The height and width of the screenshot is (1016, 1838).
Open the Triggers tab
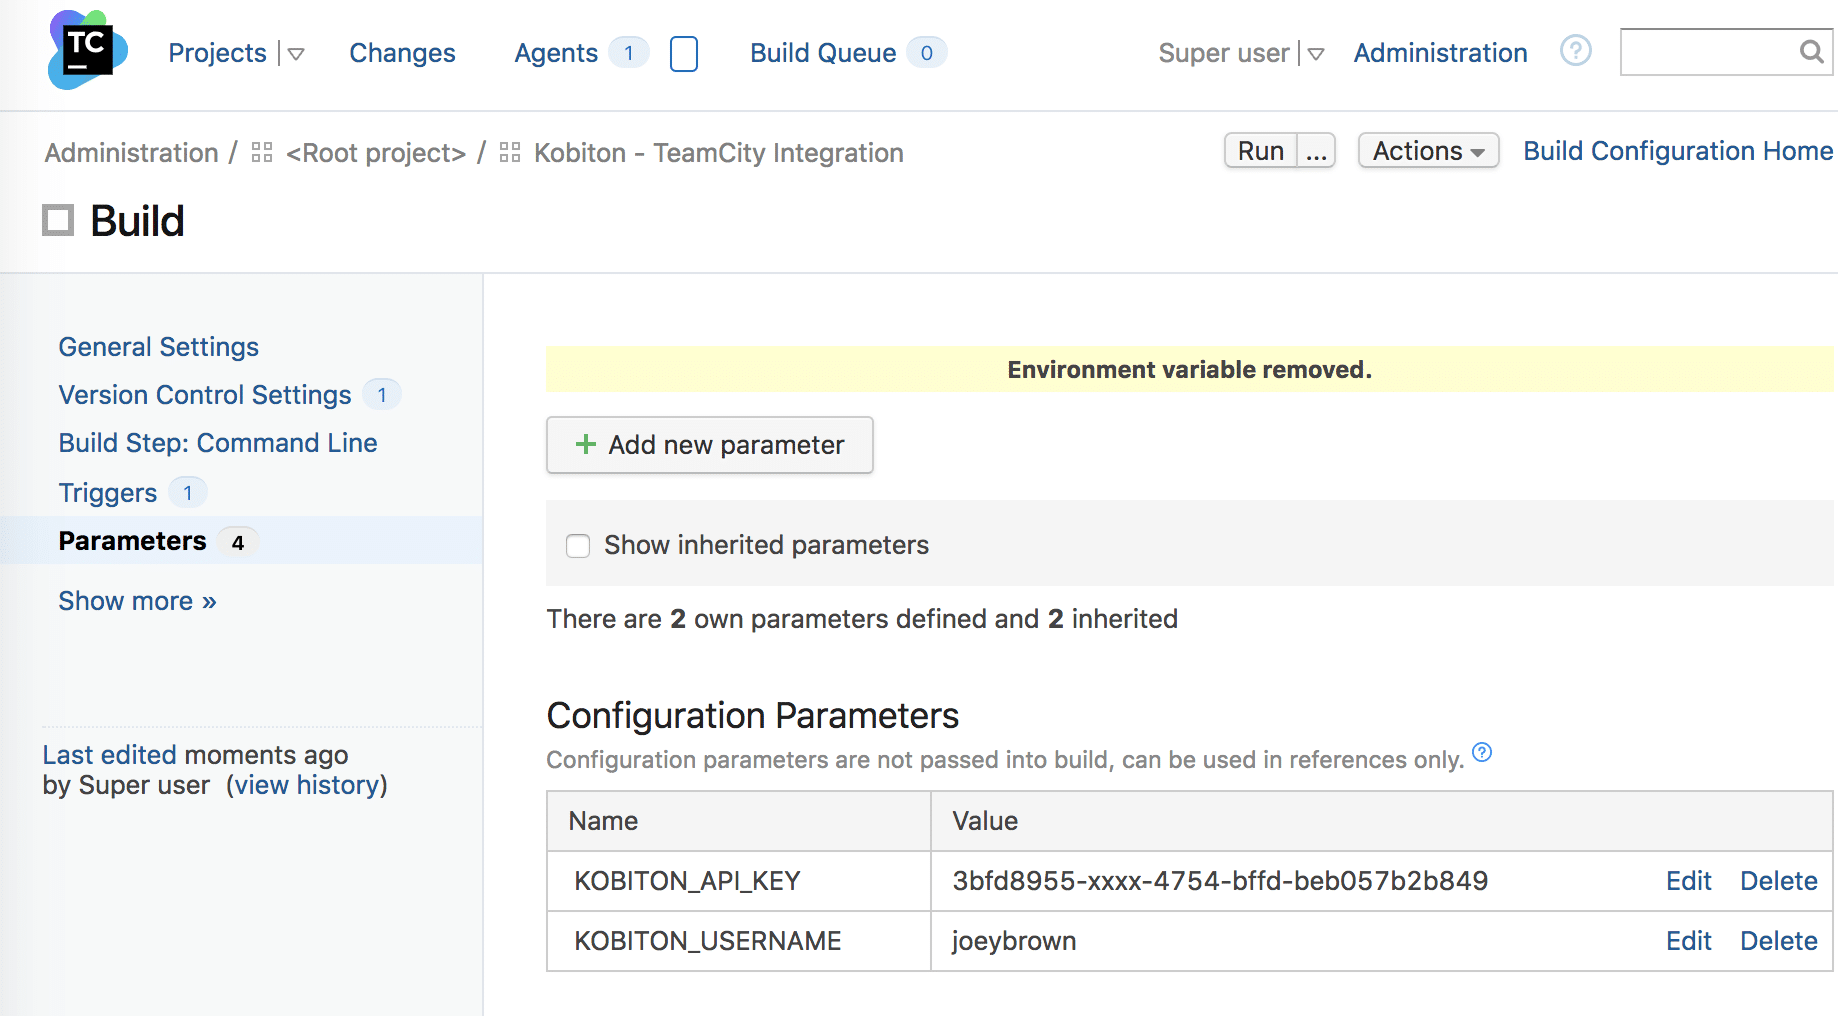click(x=108, y=493)
